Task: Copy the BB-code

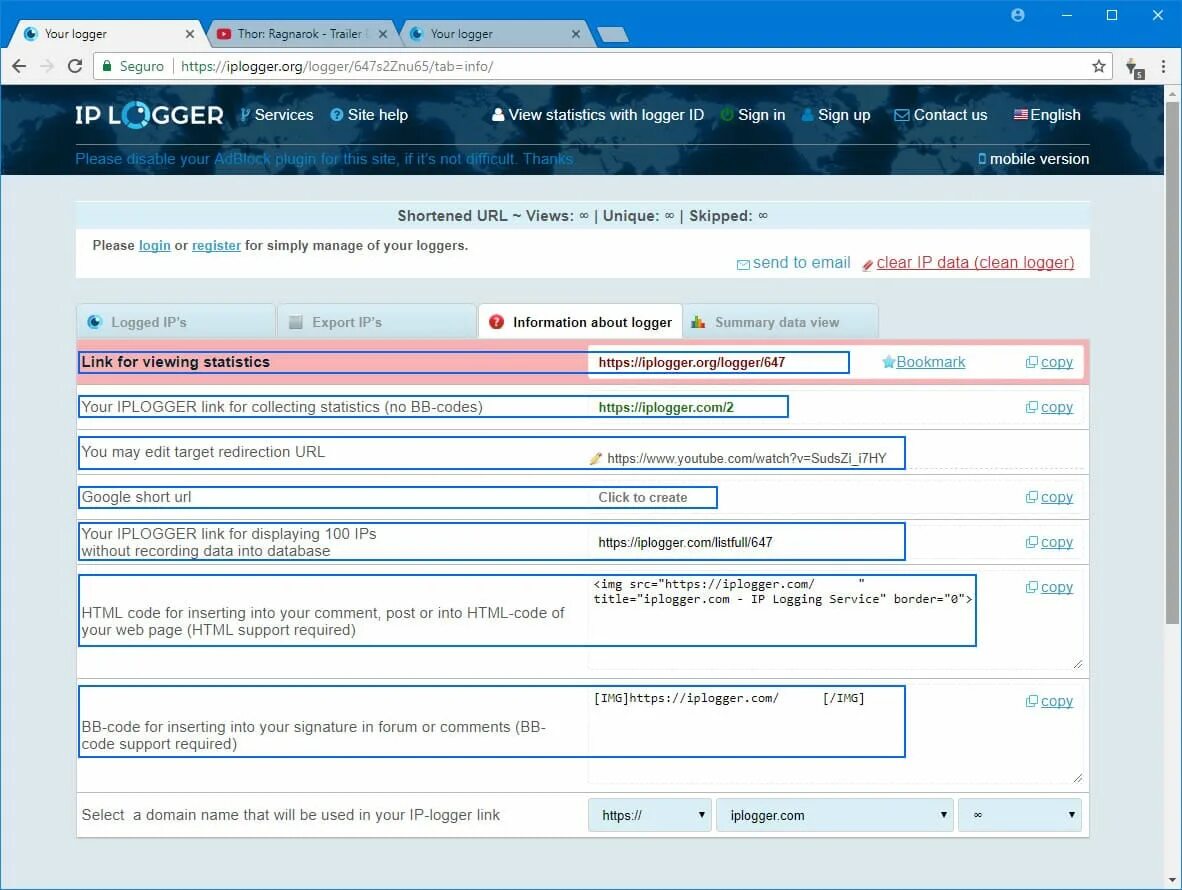Action: click(1049, 702)
